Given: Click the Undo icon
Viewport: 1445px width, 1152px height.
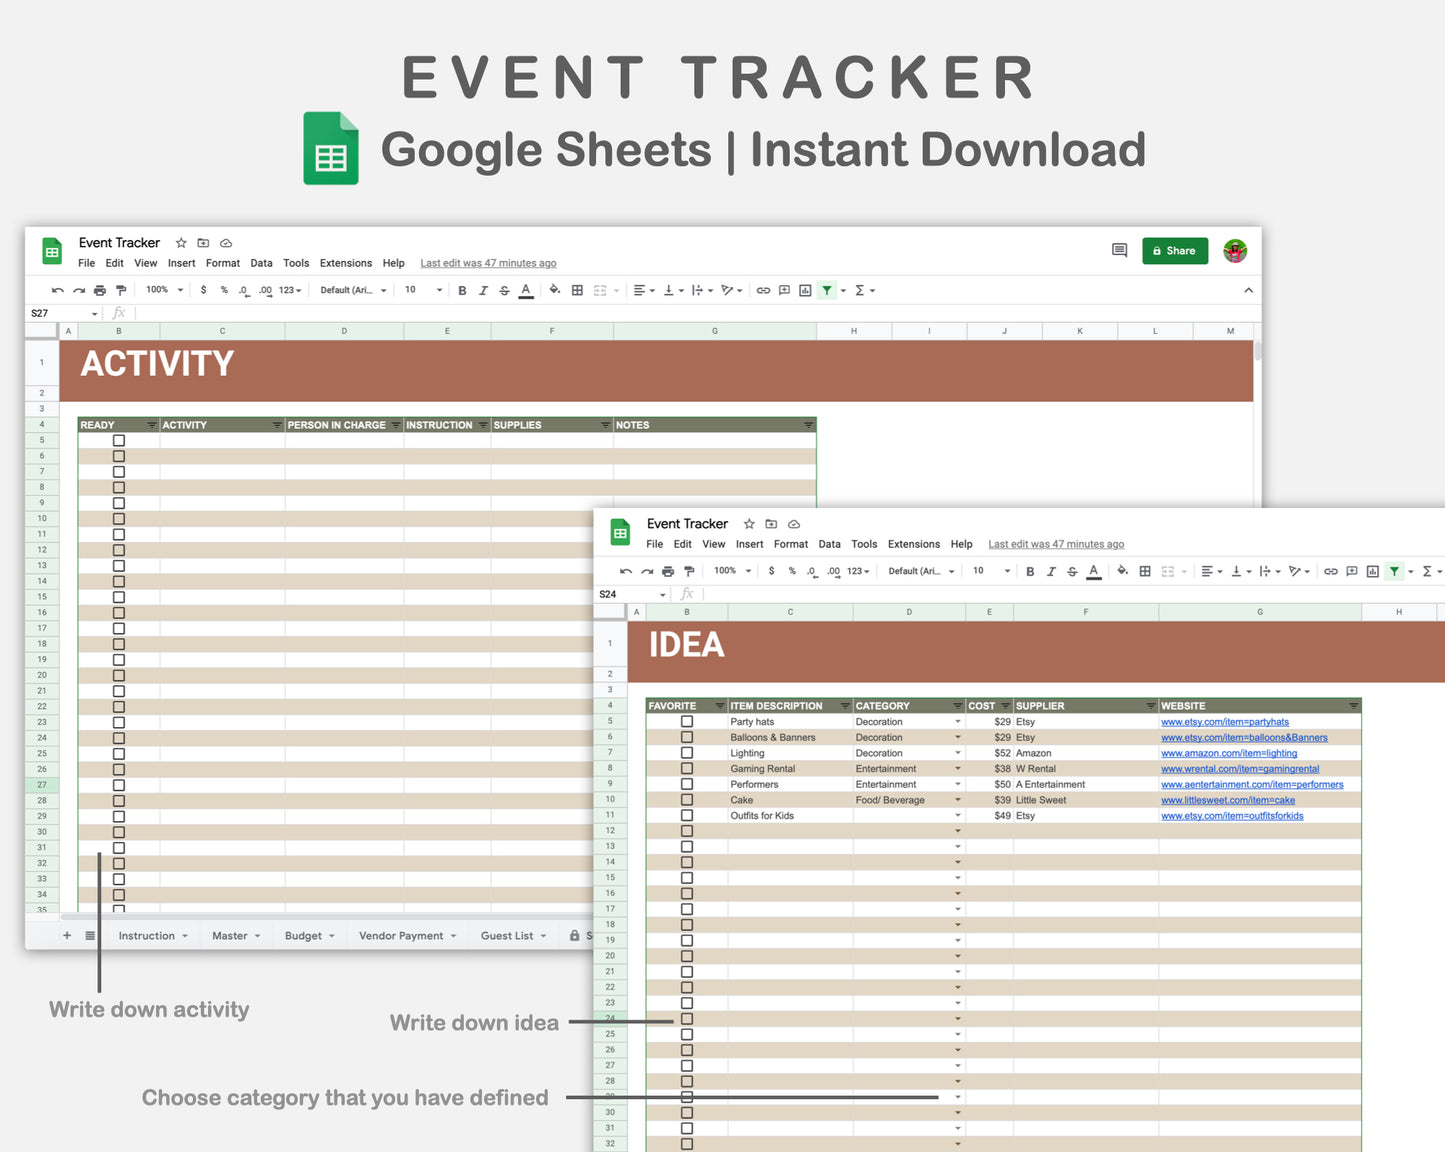Looking at the screenshot, I should pos(57,290).
